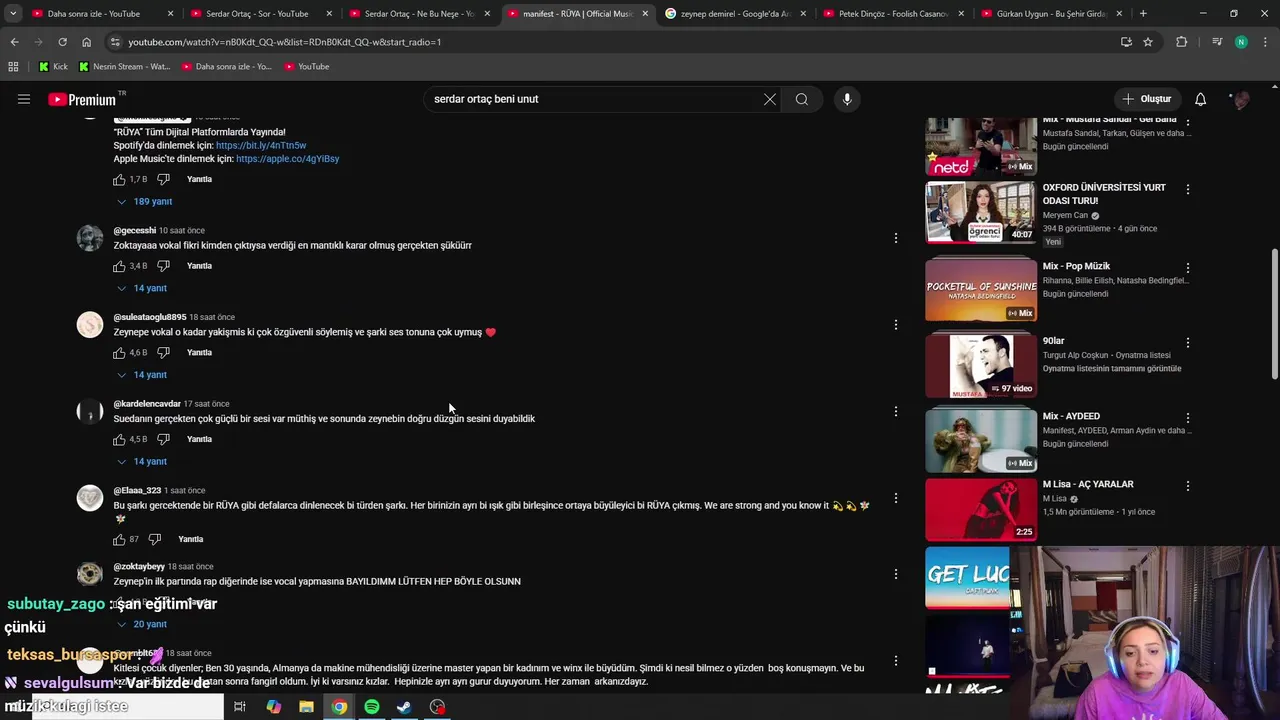Open @kardelencavdar channel name link
Image resolution: width=1280 pixels, height=720 pixels.
pyautogui.click(x=147, y=404)
